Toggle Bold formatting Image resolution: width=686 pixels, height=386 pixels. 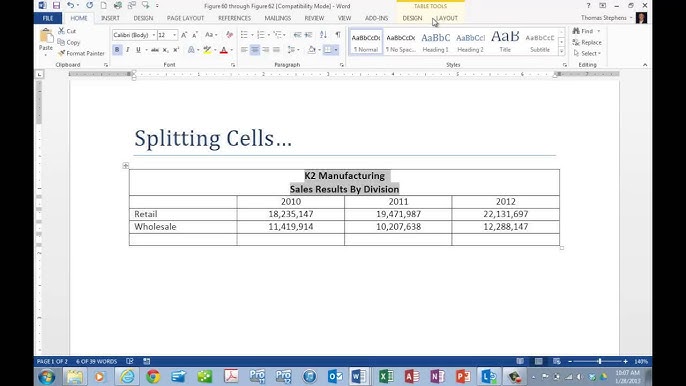pos(117,50)
